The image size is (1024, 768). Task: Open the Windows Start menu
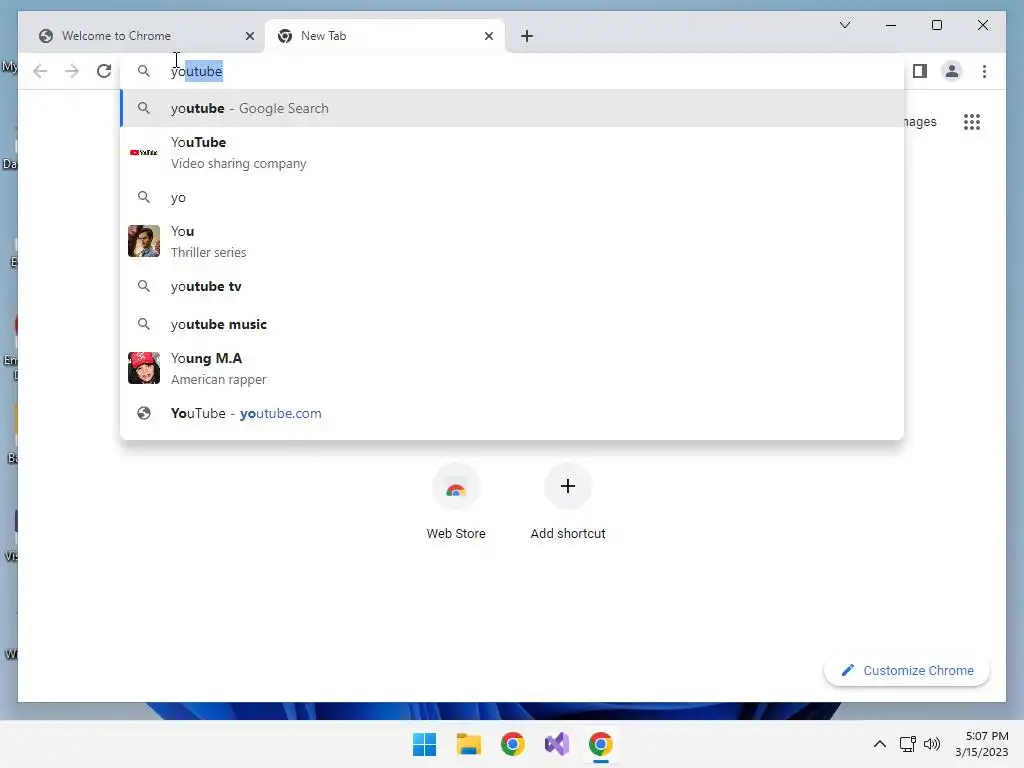click(x=424, y=744)
